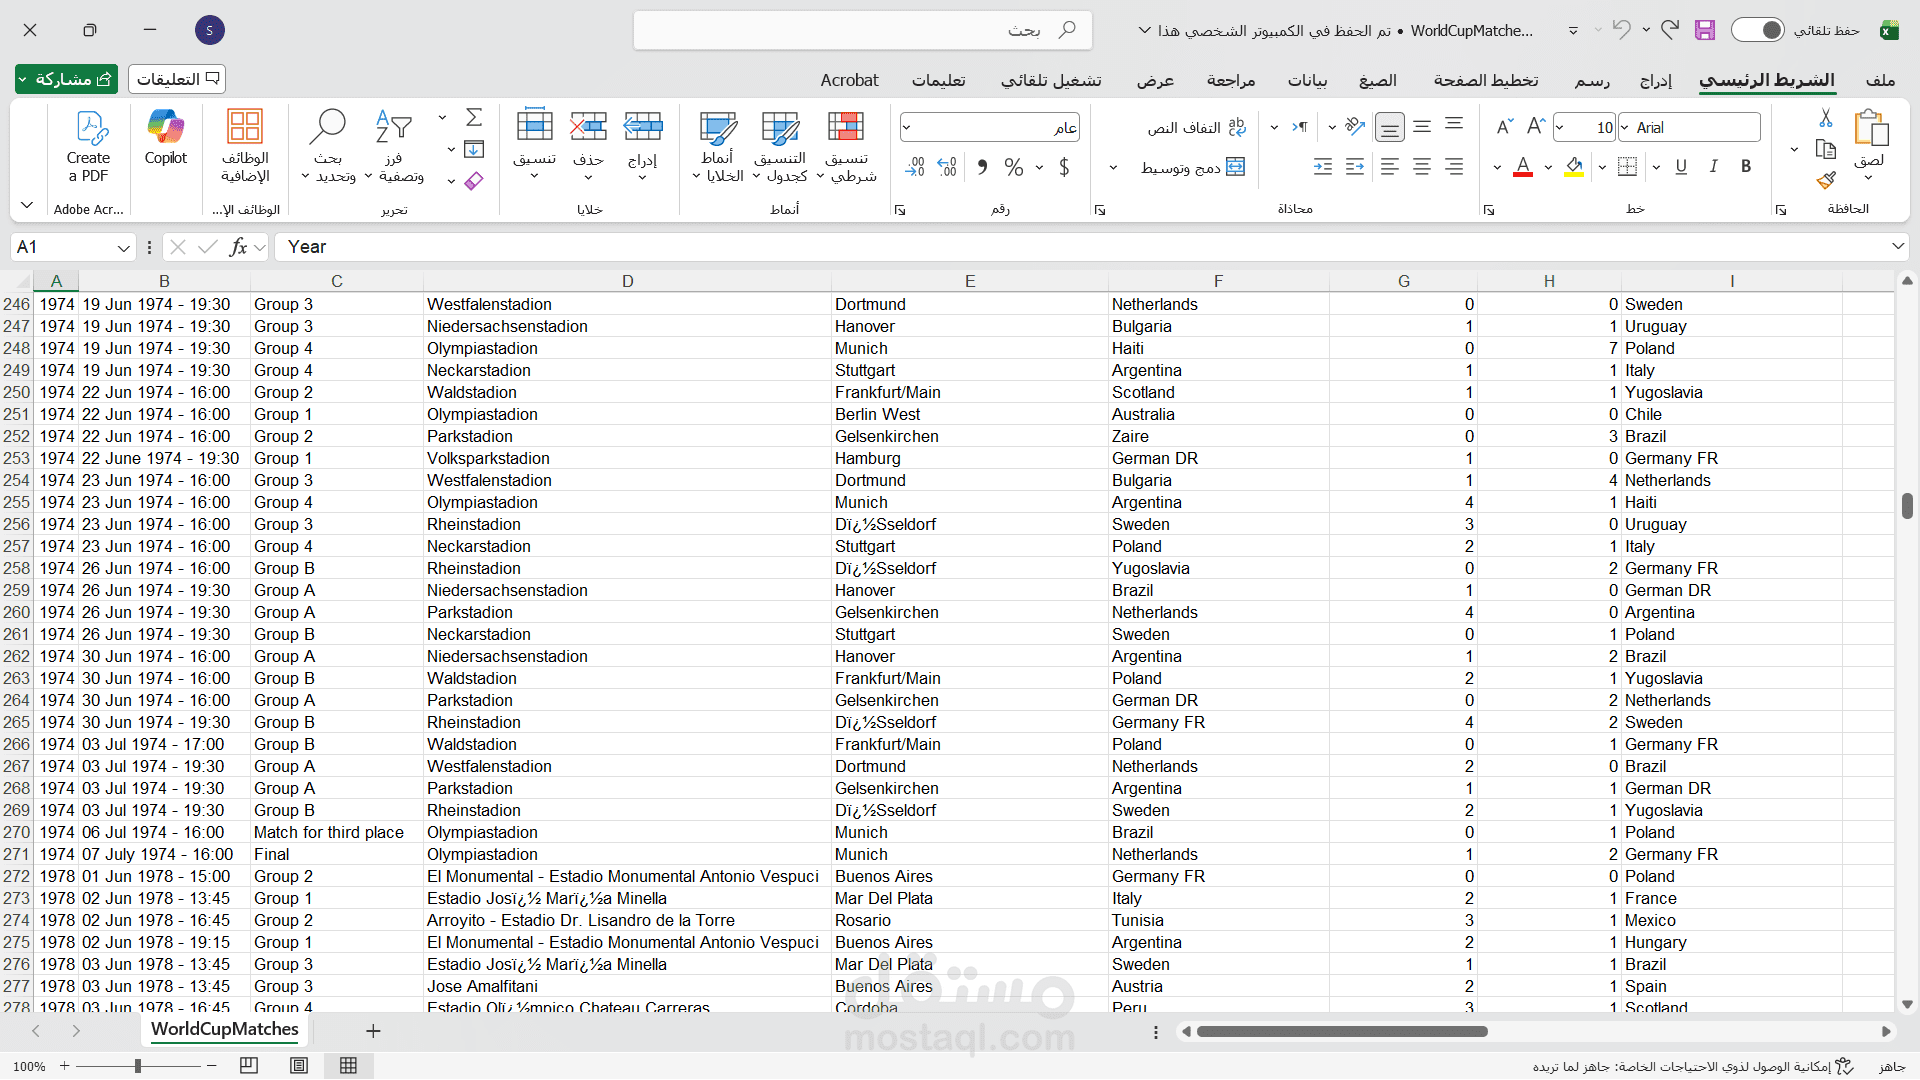Switch to the Acrobat ribbon tab
Image resolution: width=1920 pixels, height=1080 pixels.
point(849,80)
